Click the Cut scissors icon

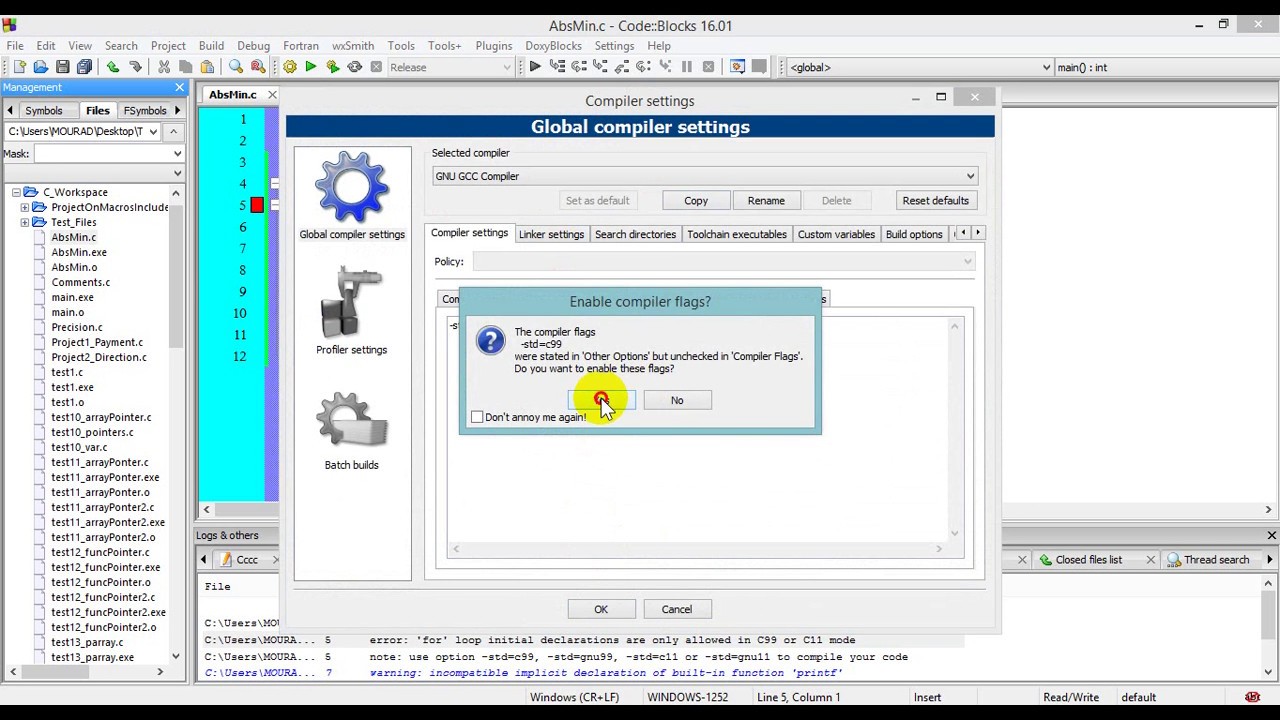[164, 67]
